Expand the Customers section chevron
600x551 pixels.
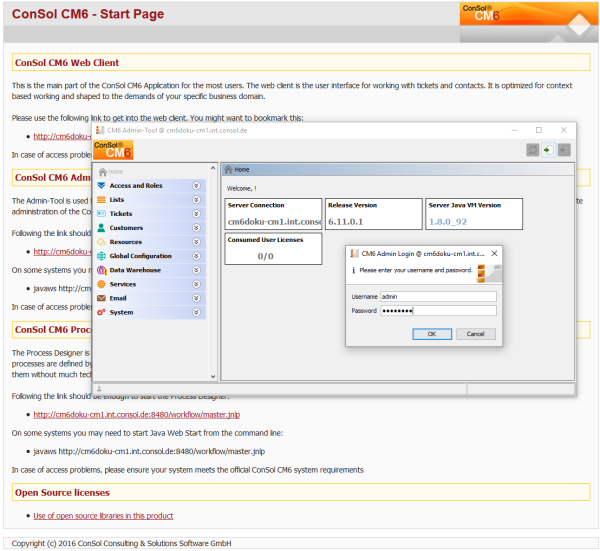pos(196,228)
